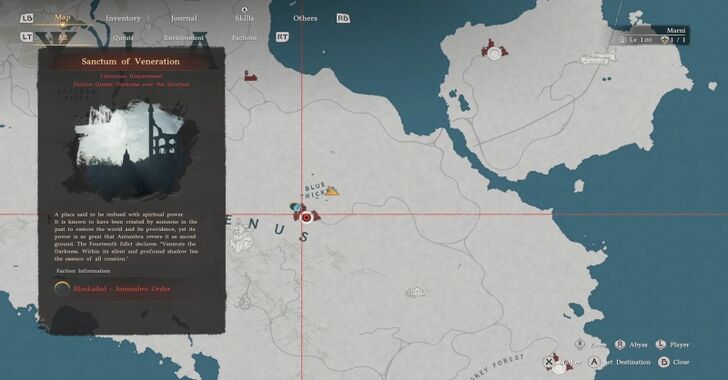This screenshot has width=728, height=380.
Task: Switch to the Journal tab
Action: 184,19
